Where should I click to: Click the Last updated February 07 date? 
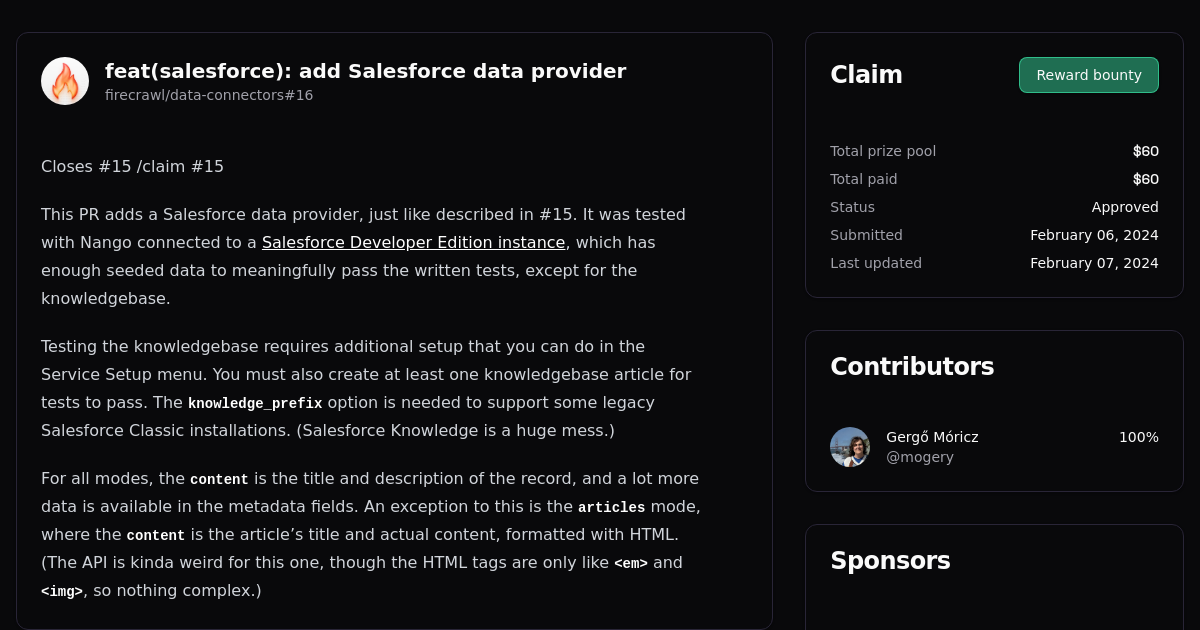[x=1094, y=263]
